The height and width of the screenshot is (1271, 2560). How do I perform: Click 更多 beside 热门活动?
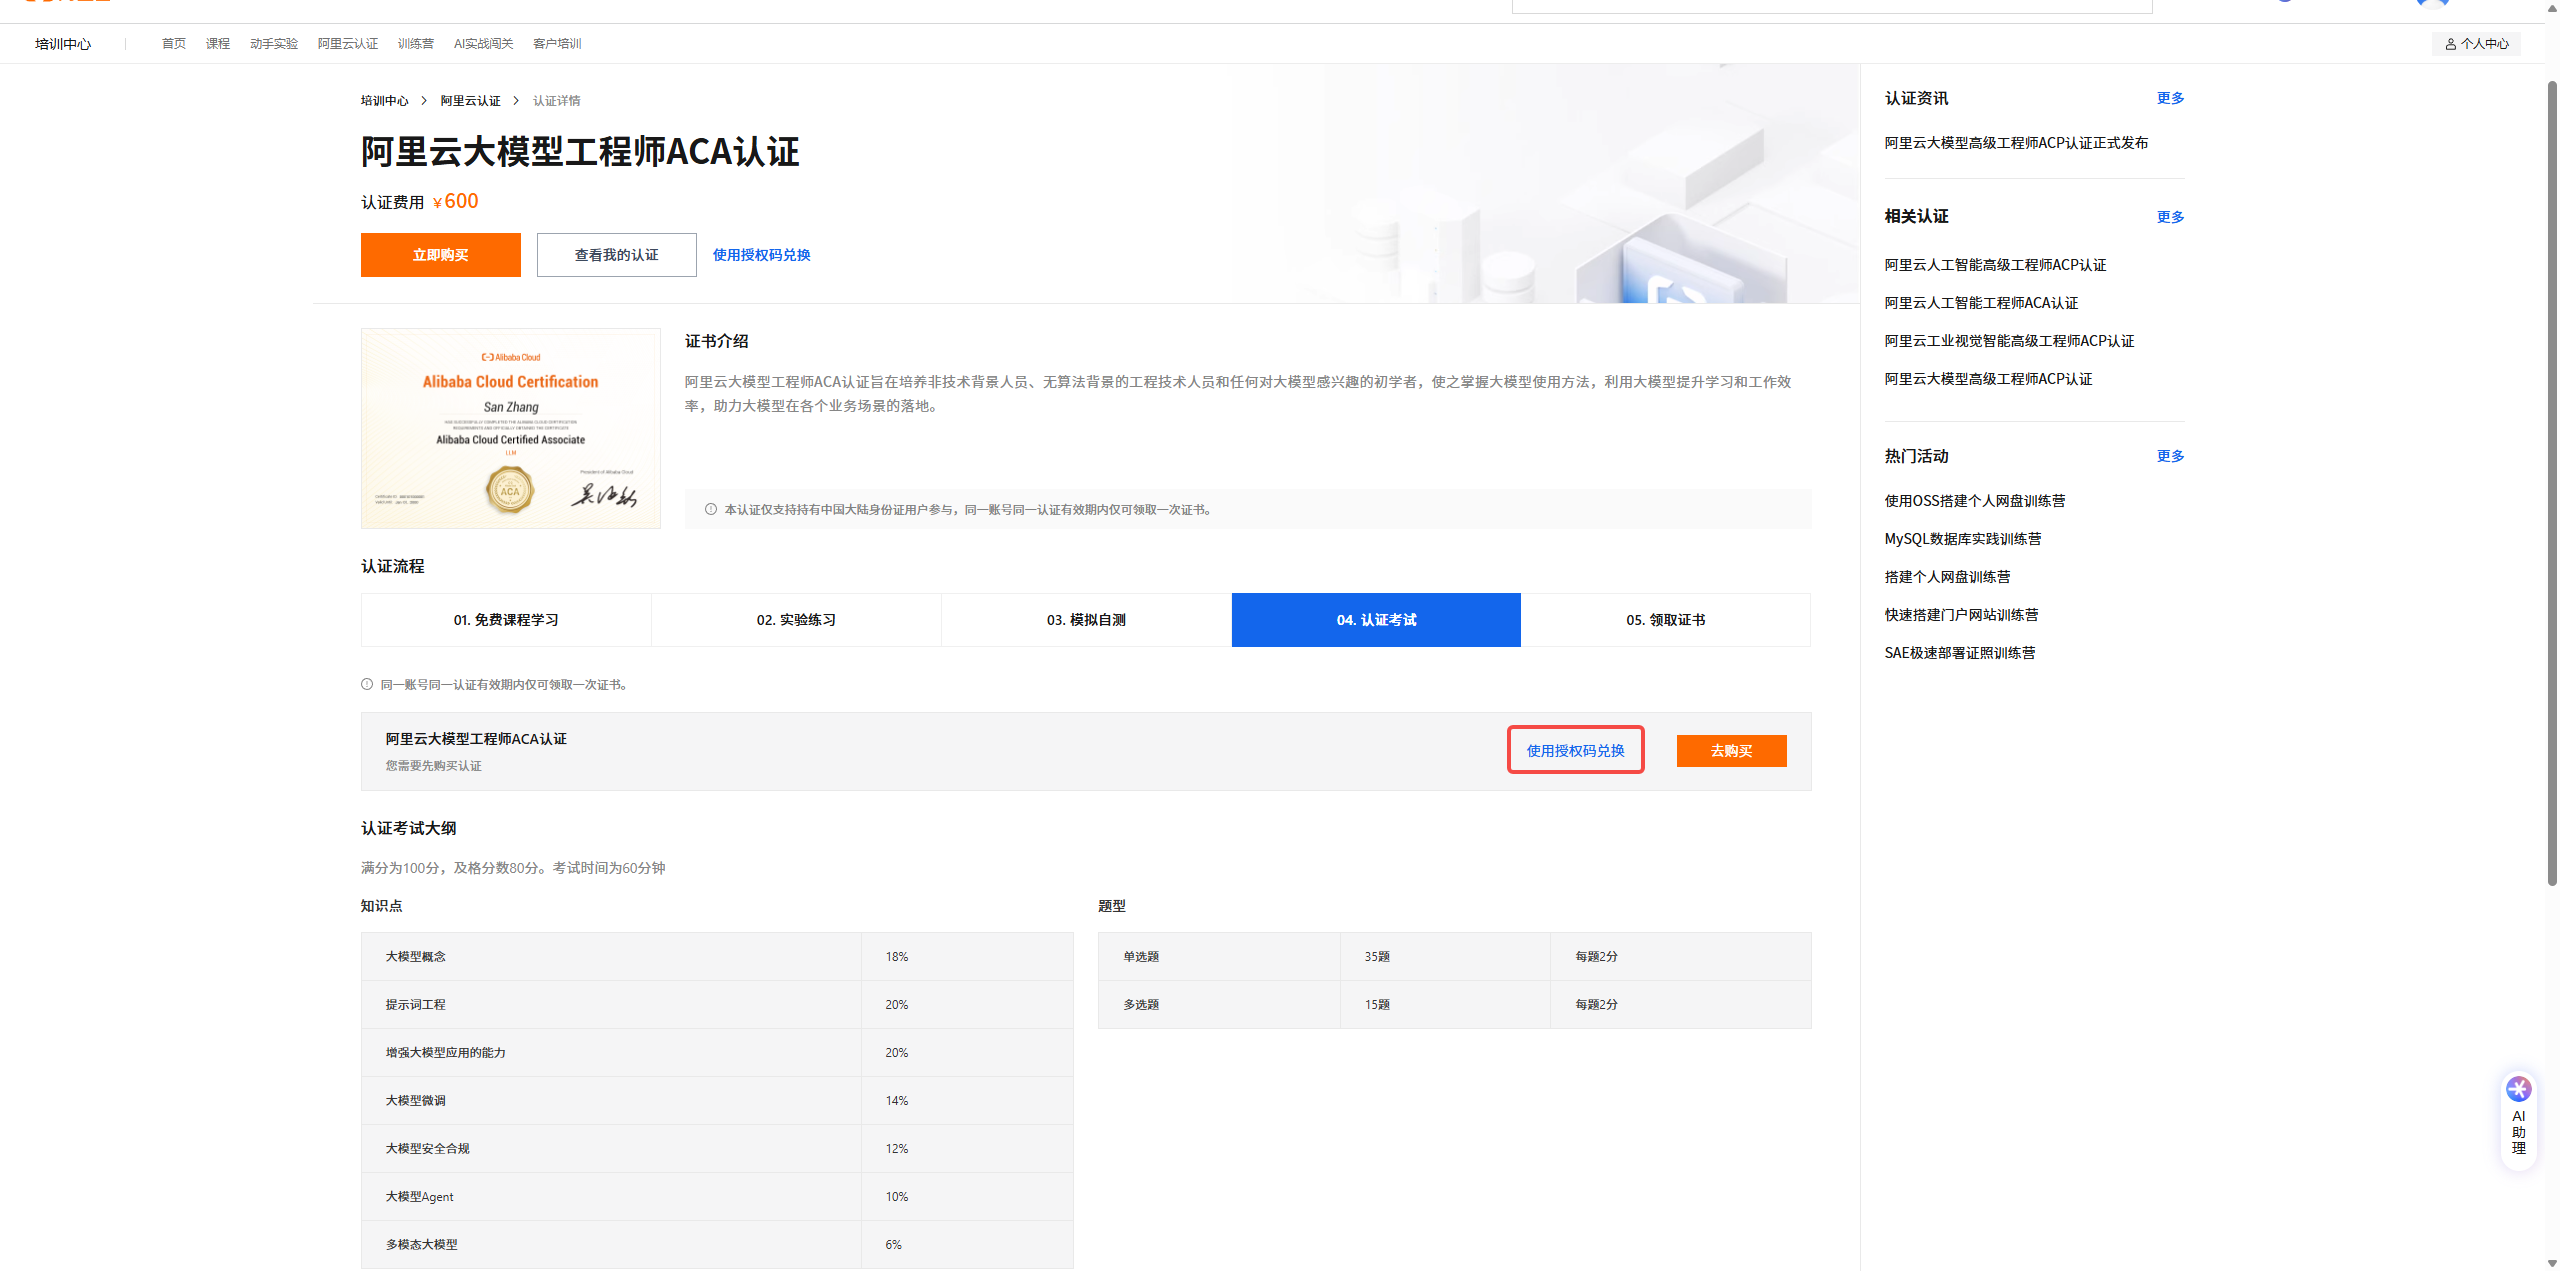point(2171,456)
